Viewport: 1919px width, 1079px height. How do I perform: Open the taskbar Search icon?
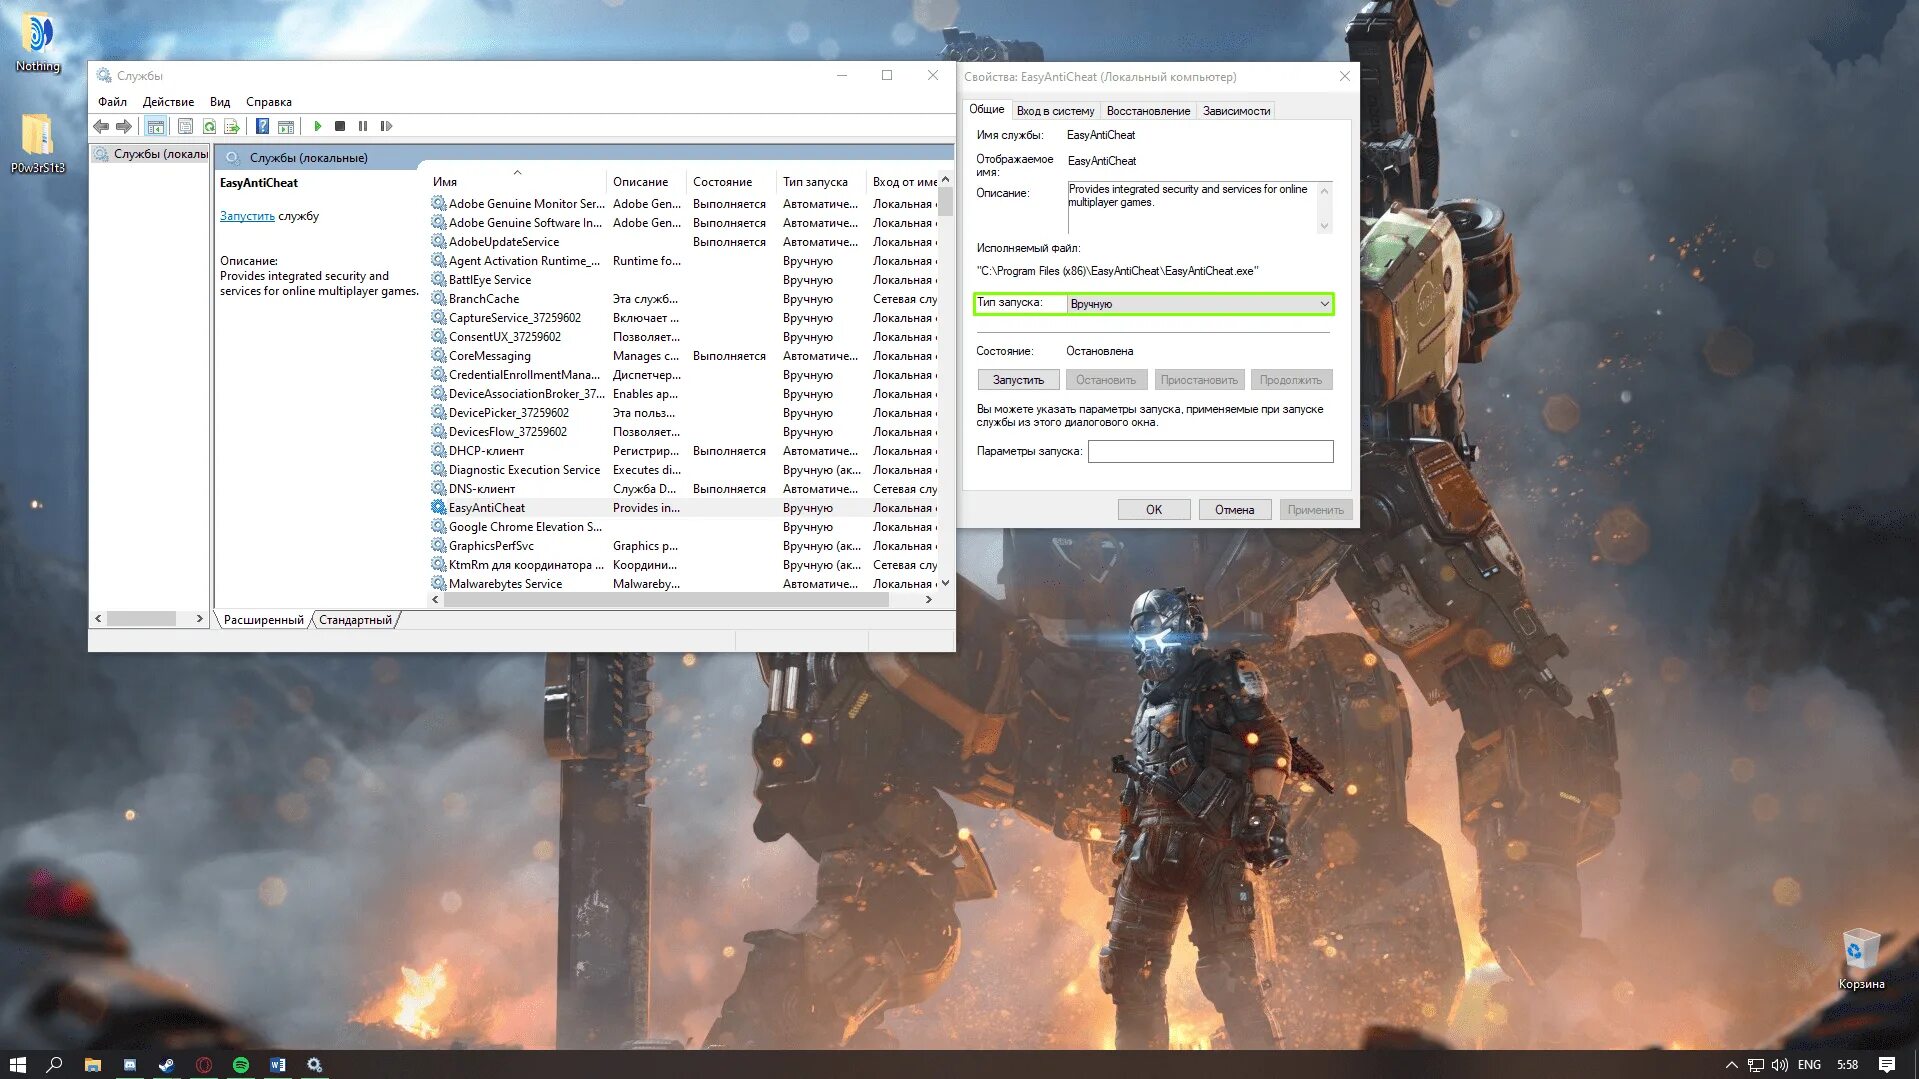coord(55,1065)
